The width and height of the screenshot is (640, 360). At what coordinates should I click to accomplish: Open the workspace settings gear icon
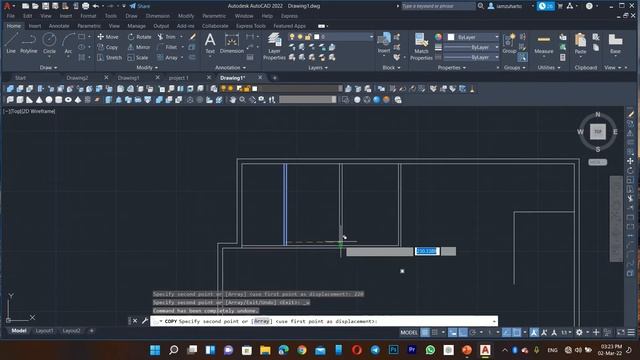pyautogui.click(x=579, y=332)
